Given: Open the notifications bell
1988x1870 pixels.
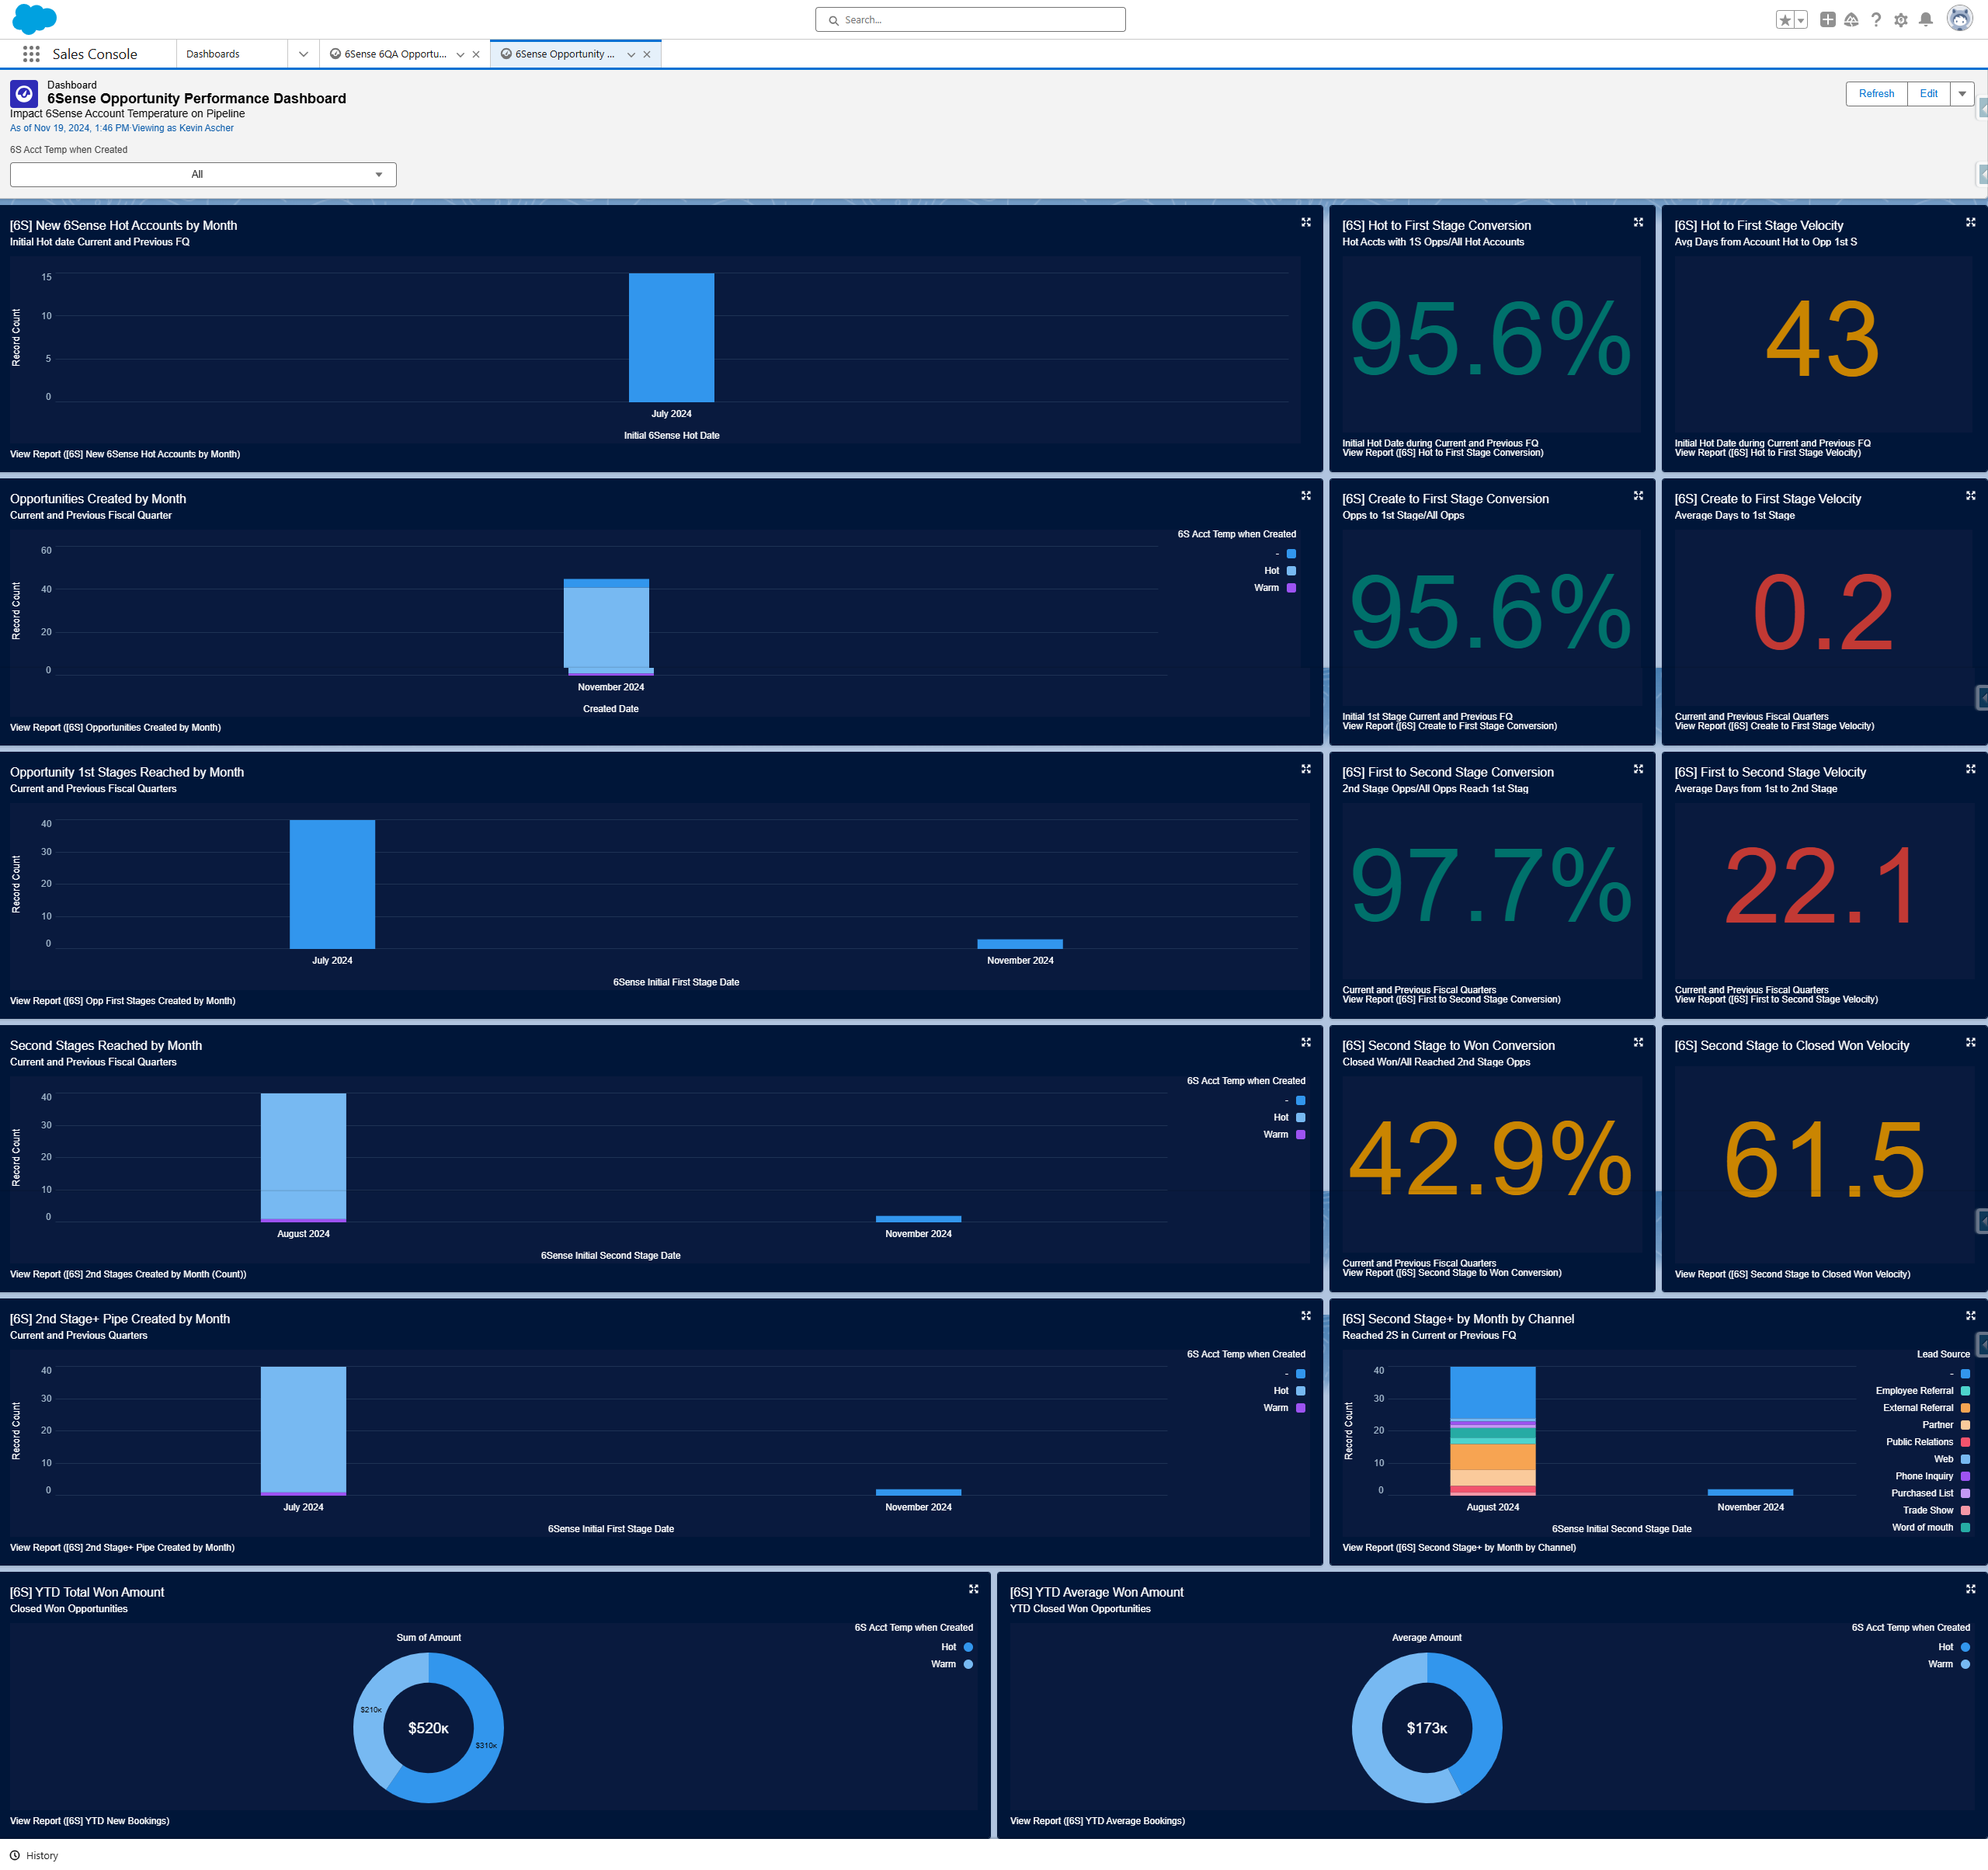Looking at the screenshot, I should click(x=1926, y=20).
